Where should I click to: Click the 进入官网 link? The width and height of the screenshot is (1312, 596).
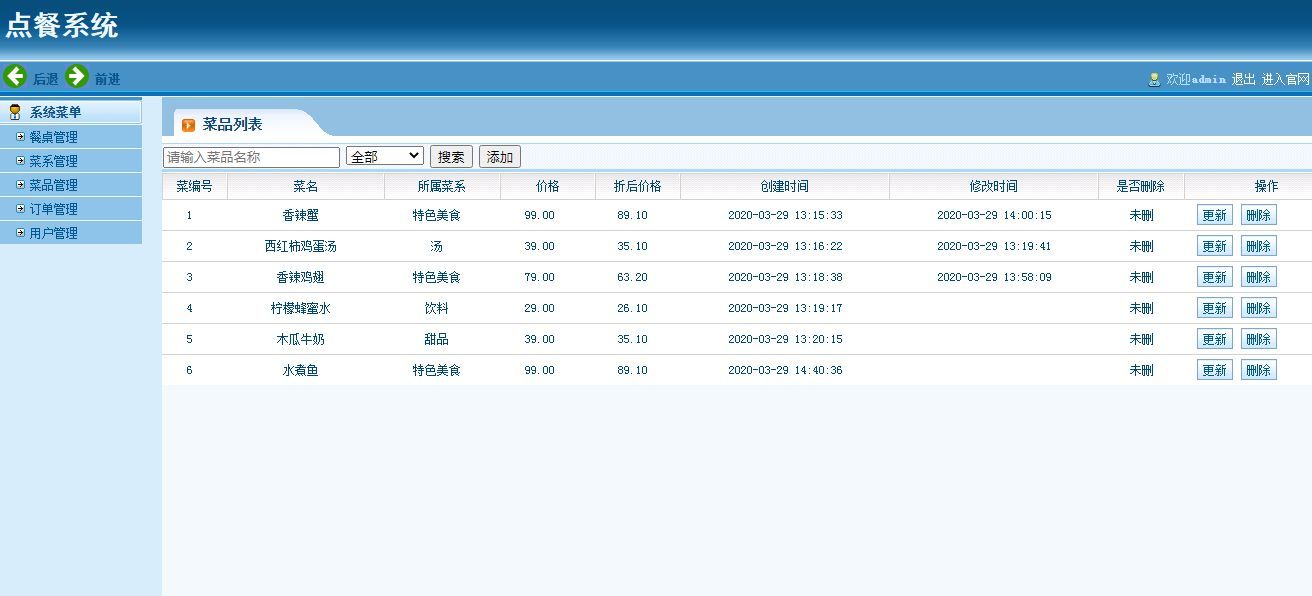[x=1285, y=79]
